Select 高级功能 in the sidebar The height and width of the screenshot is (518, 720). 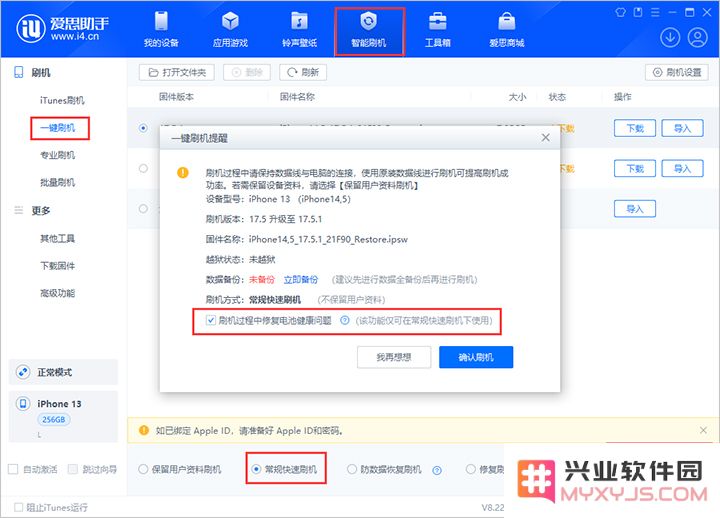point(57,293)
